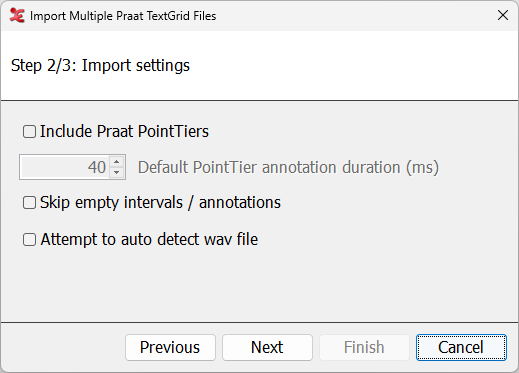Viewport: 519px width, 373px height.
Task: Click the ELAN application icon in title bar
Action: (x=17, y=16)
